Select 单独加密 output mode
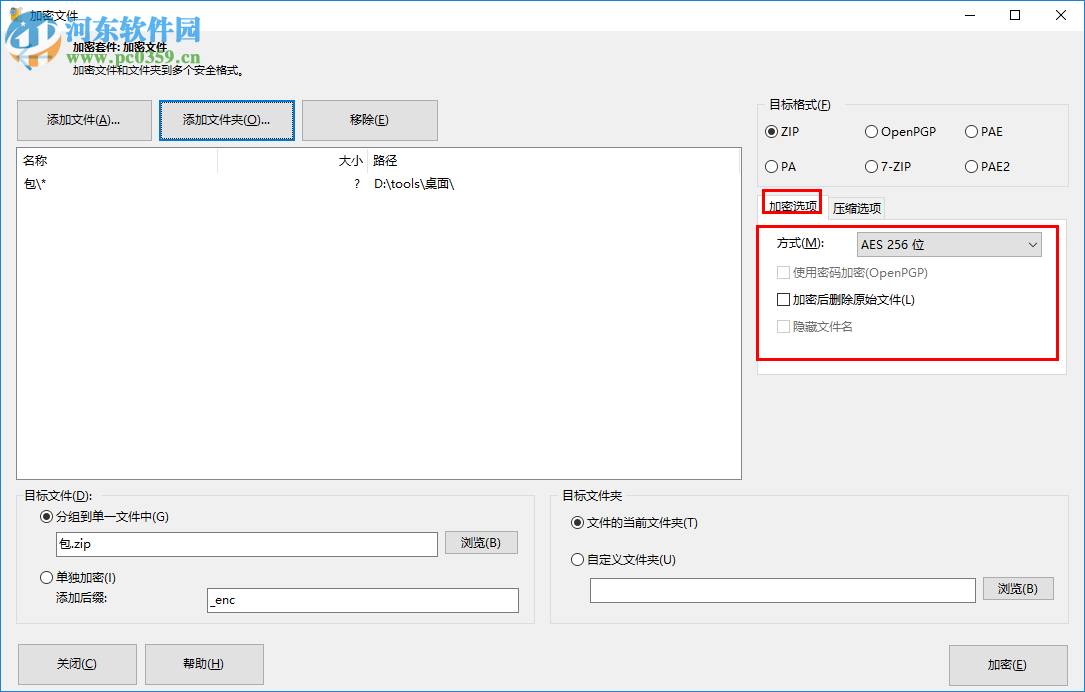 46,577
